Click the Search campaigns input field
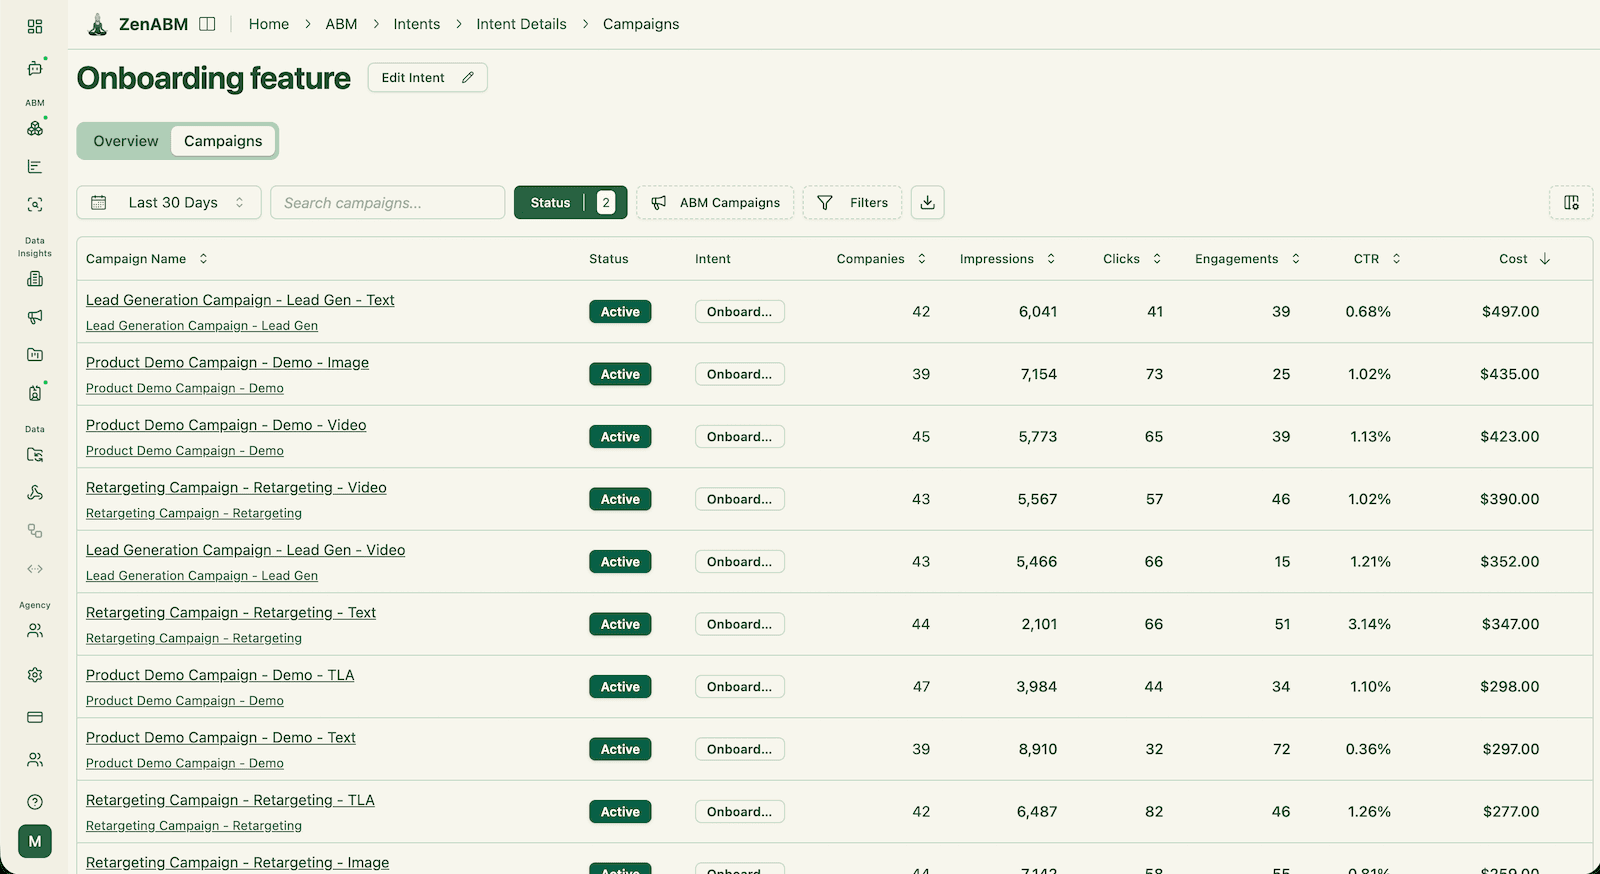The width and height of the screenshot is (1600, 874). tap(388, 202)
